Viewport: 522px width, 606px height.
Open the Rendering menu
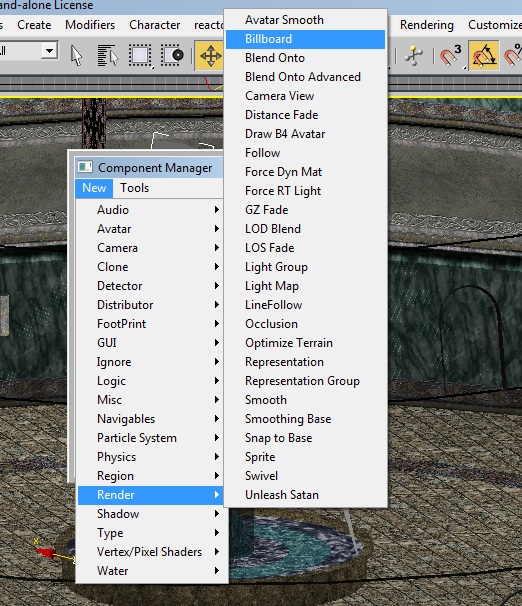[427, 25]
